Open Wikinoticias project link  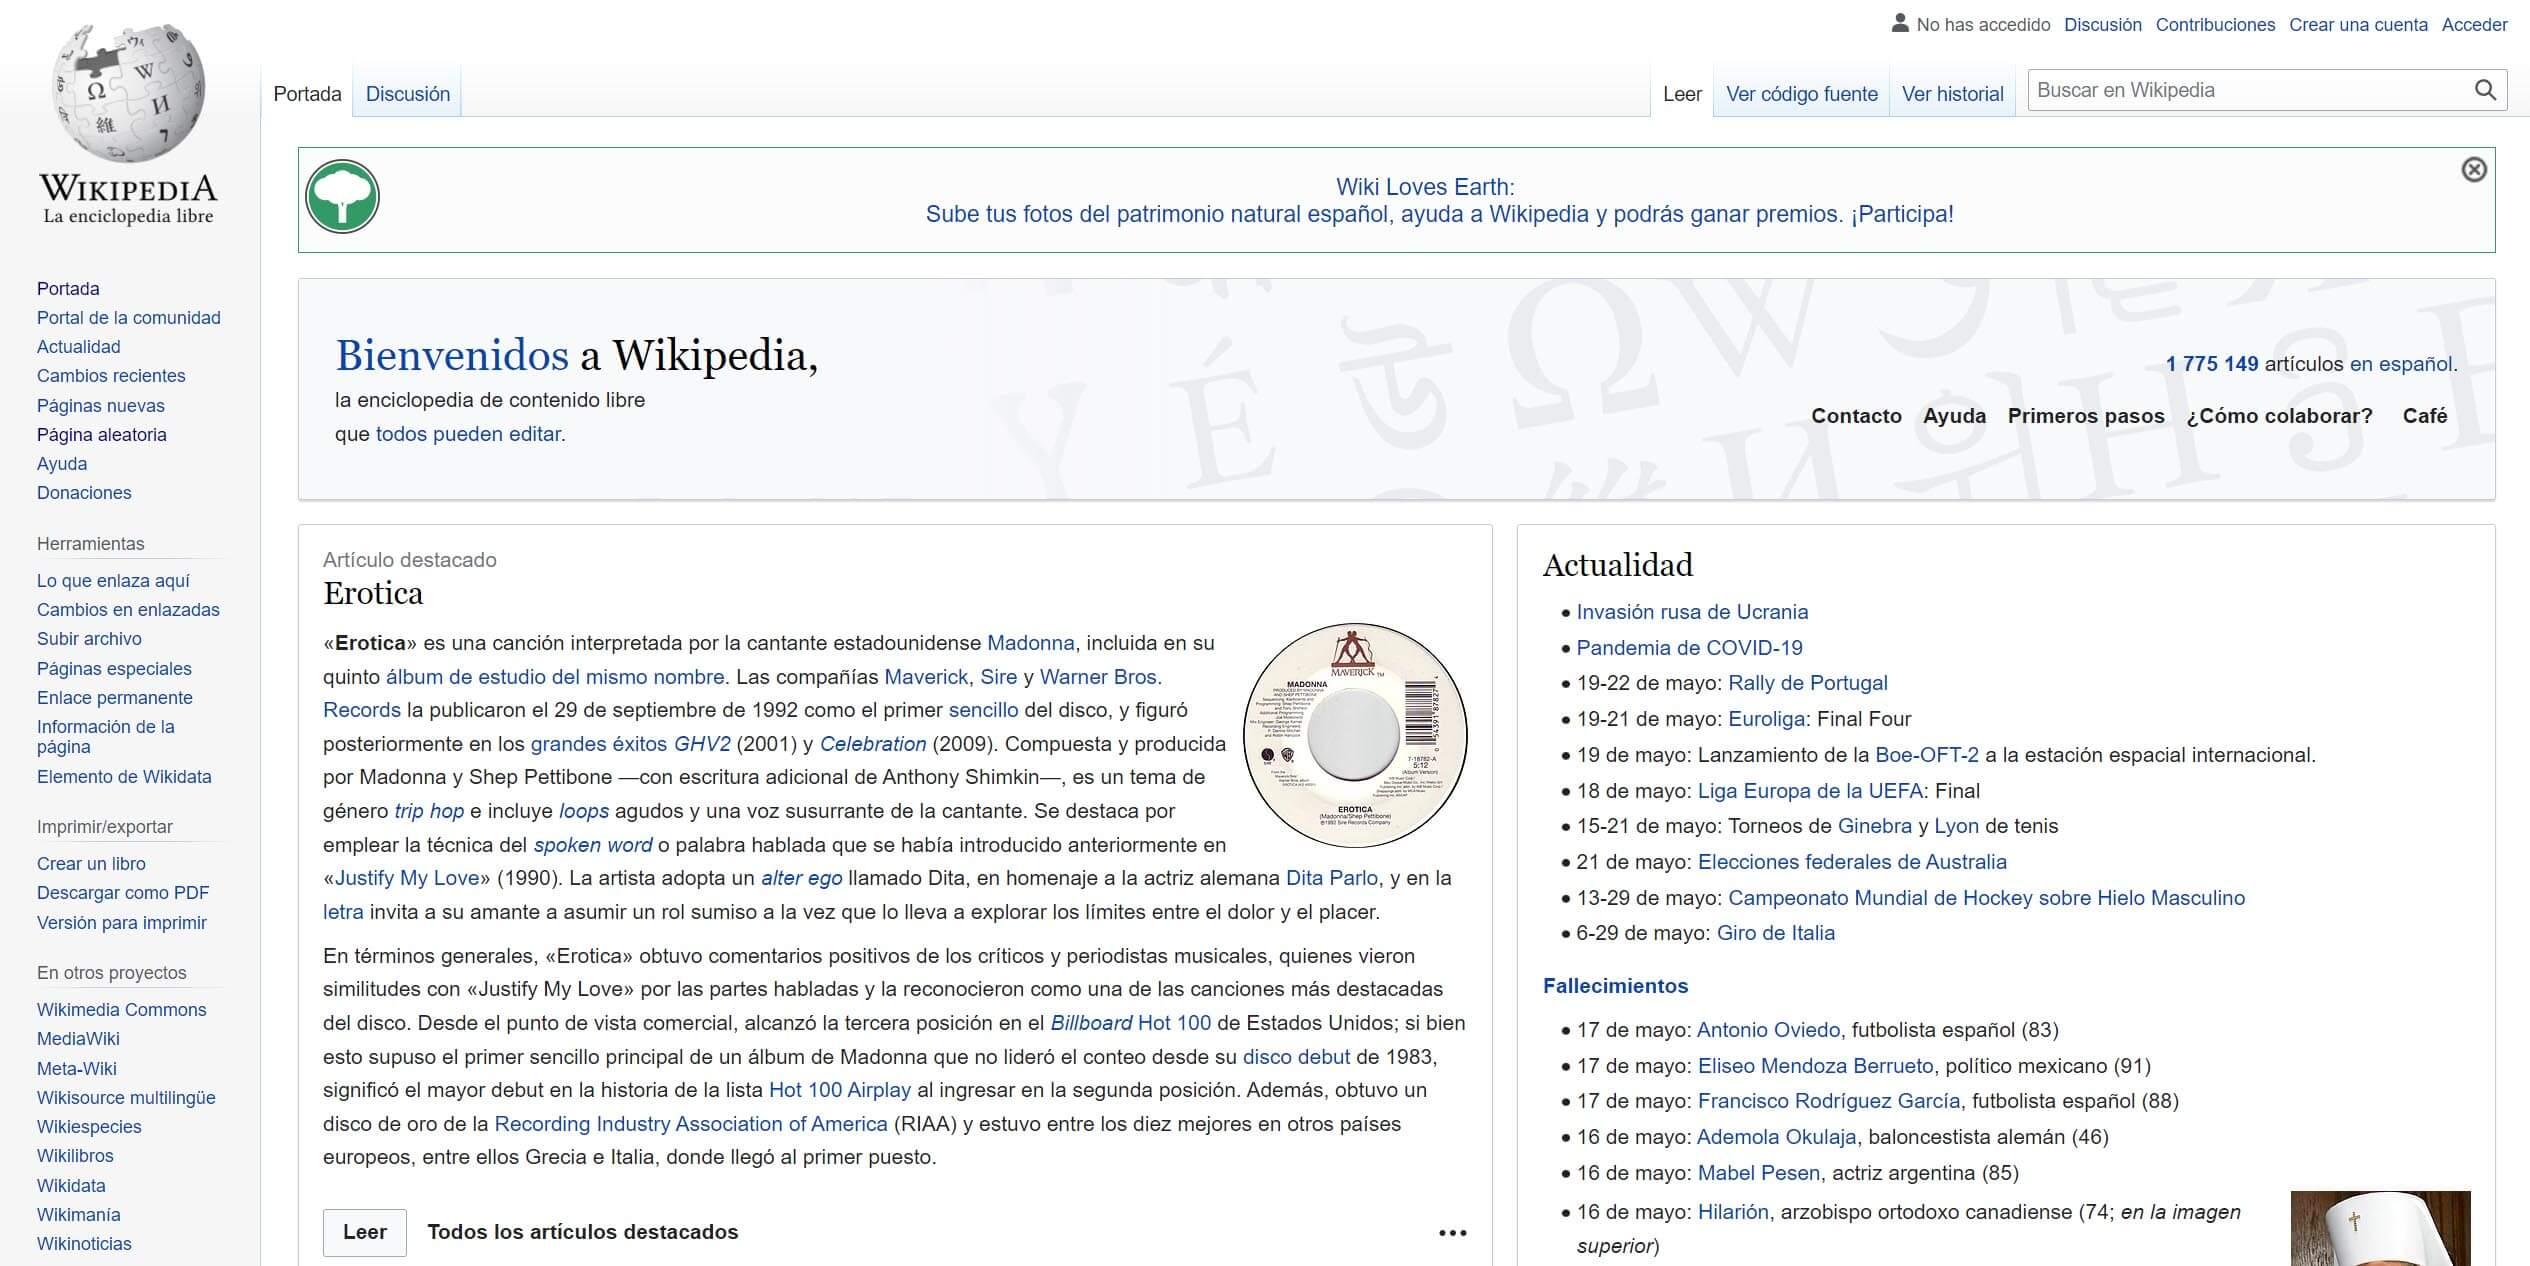coord(84,1244)
